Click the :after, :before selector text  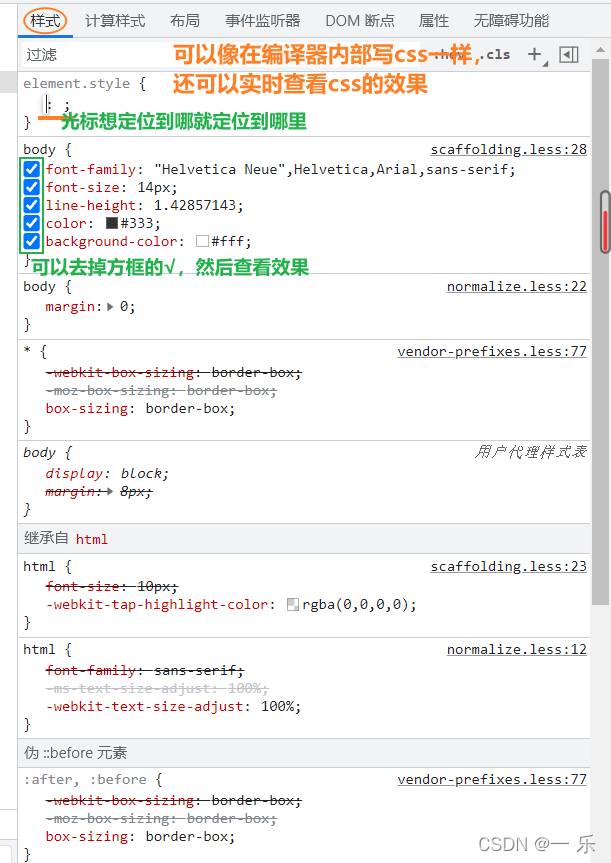tap(85, 780)
